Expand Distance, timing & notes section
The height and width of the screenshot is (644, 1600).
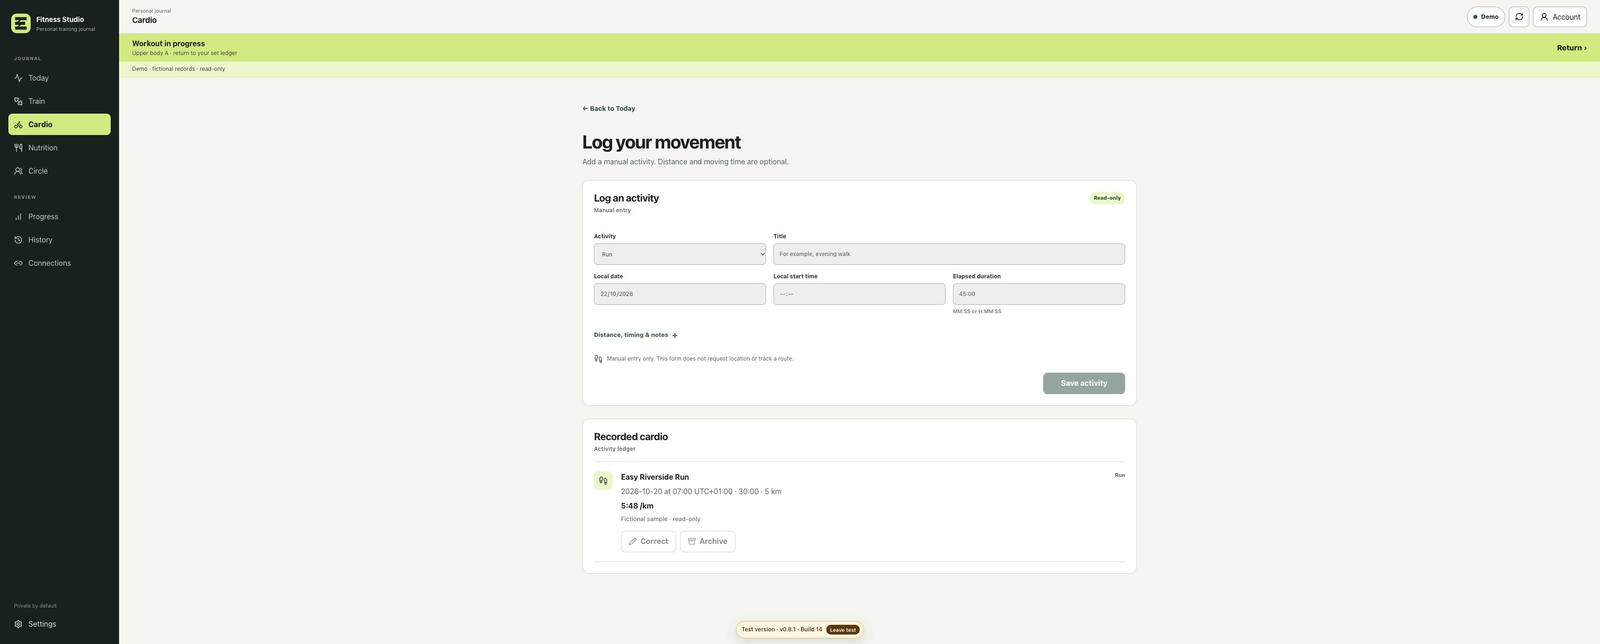[636, 335]
